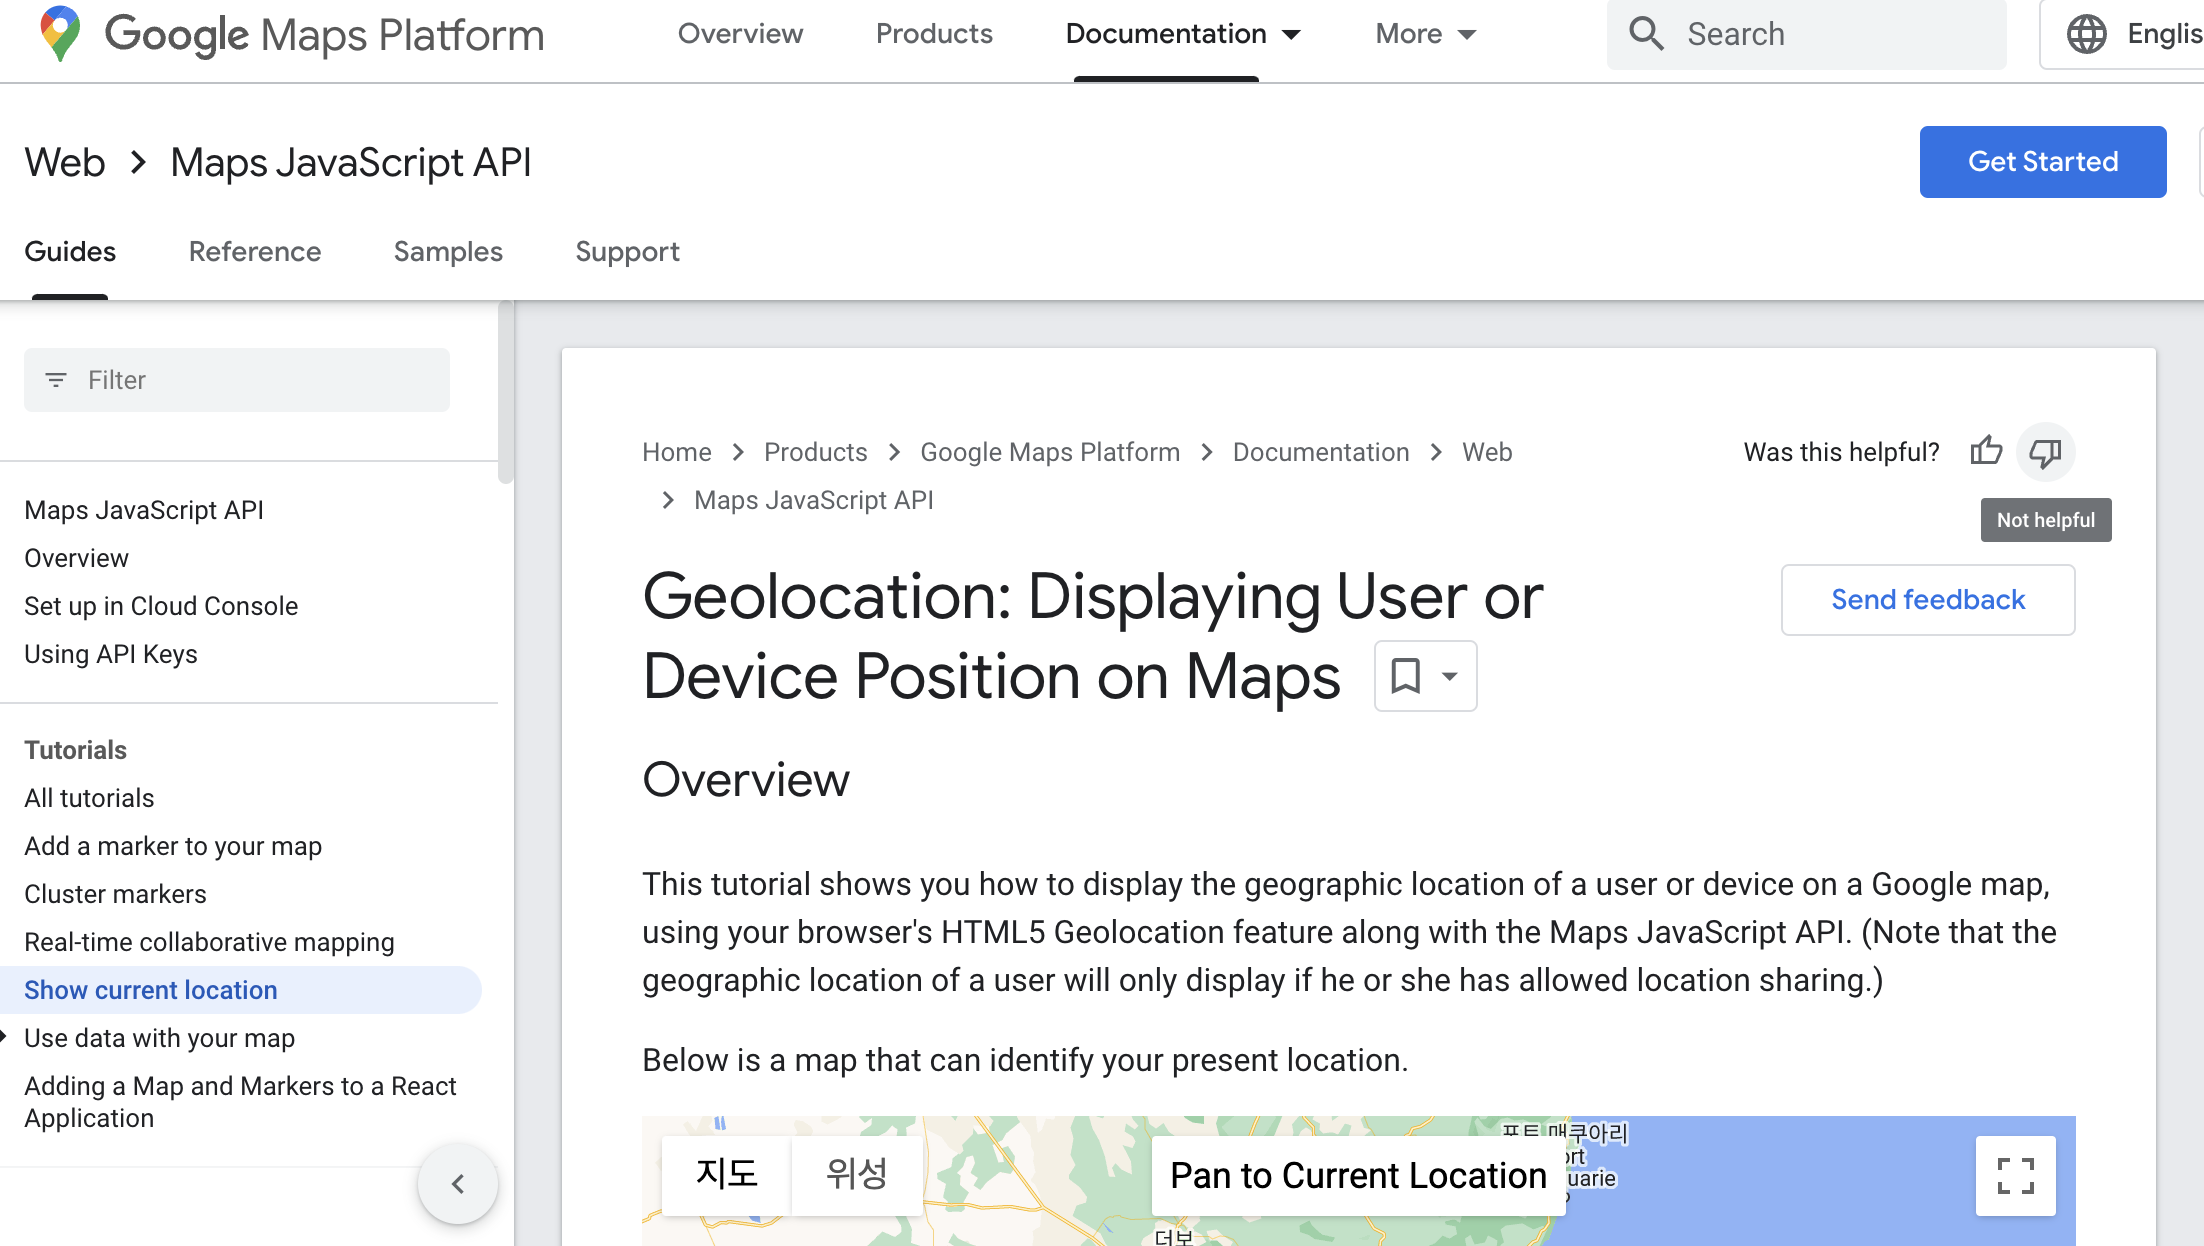Switch to the Samples tab

pos(448,252)
